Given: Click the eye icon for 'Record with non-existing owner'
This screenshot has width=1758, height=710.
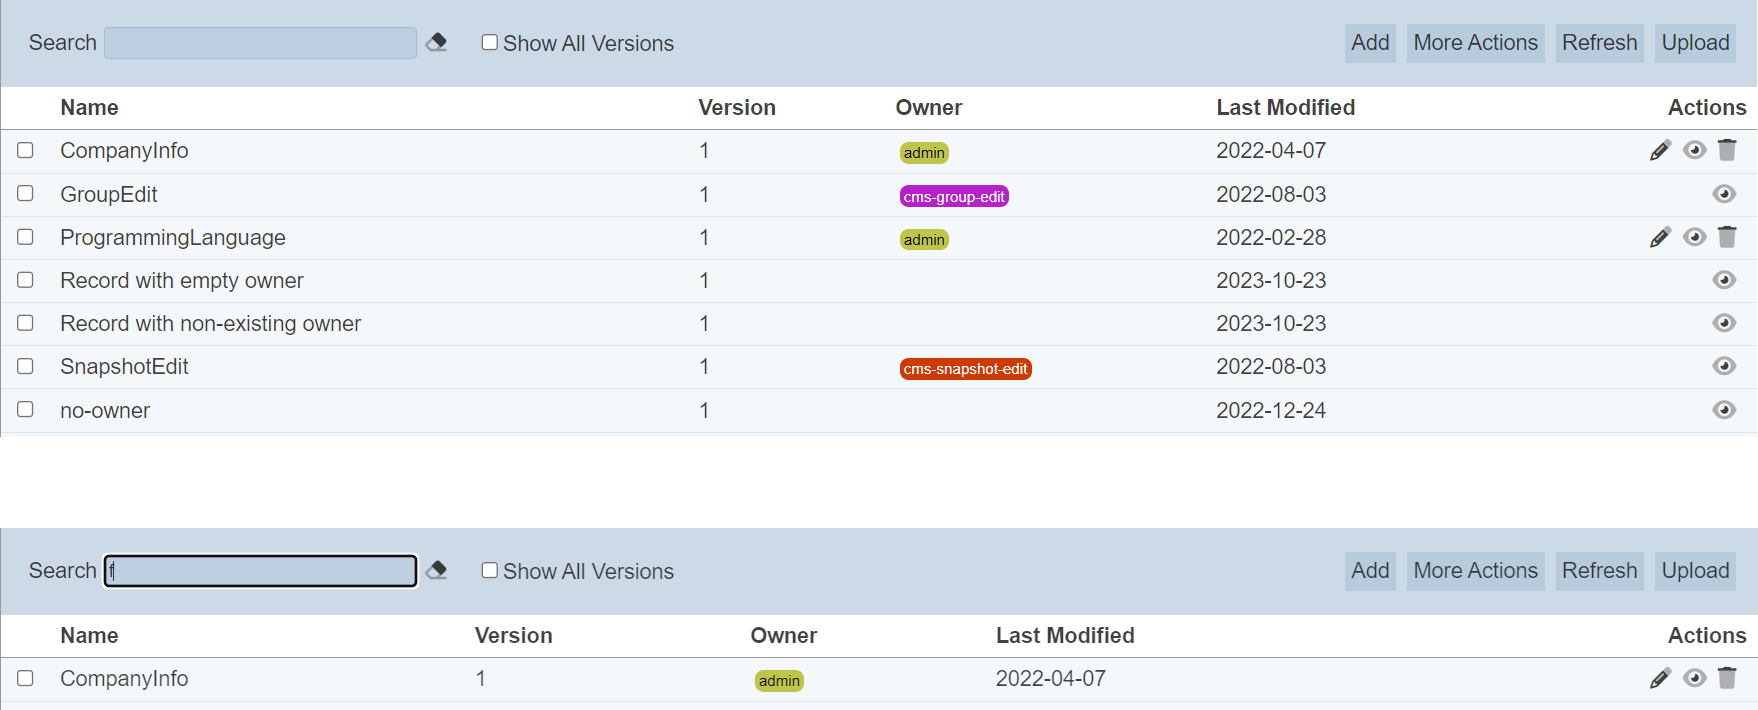Looking at the screenshot, I should [1724, 323].
